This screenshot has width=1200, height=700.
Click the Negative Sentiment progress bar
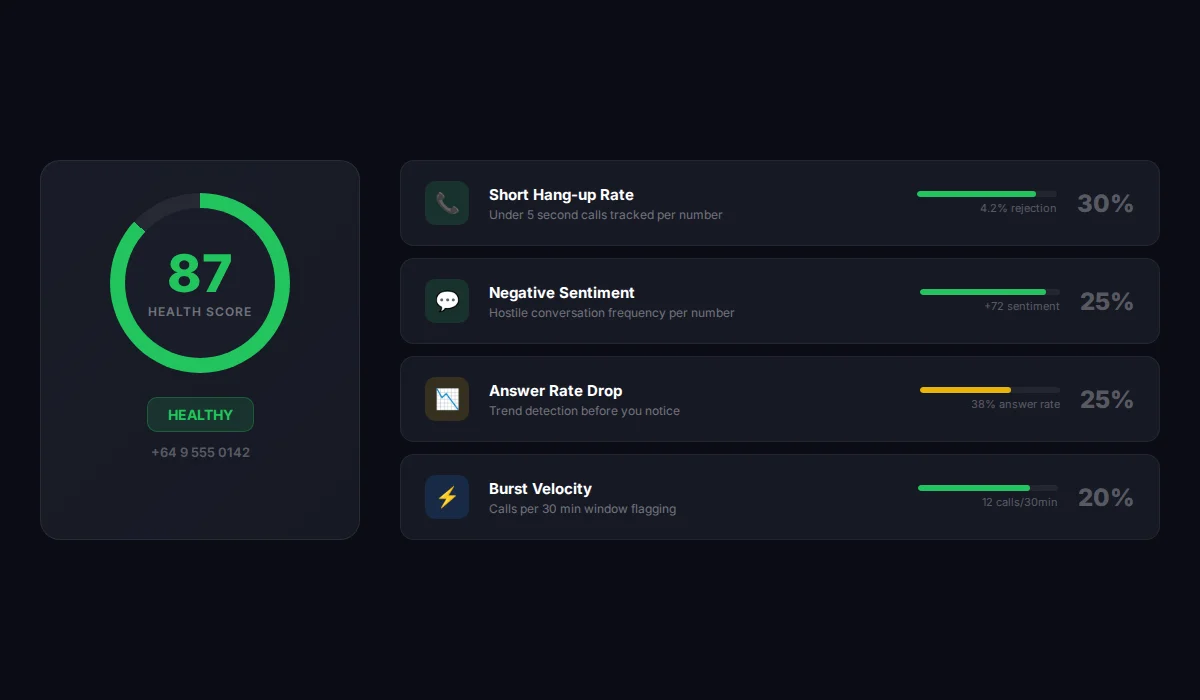coord(985,292)
